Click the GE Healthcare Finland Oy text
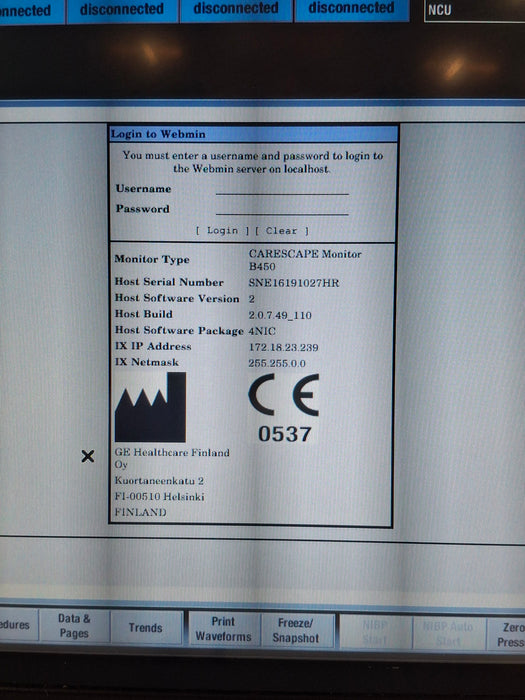This screenshot has height=700, width=525. 172,458
